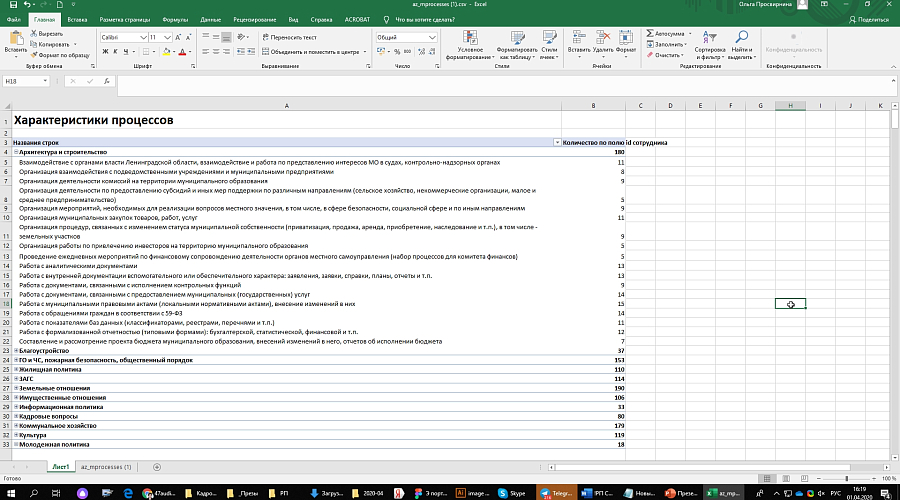Viewport: 900px width, 500px height.
Task: Expand the Земельные отношения group
Action: [x=16, y=388]
